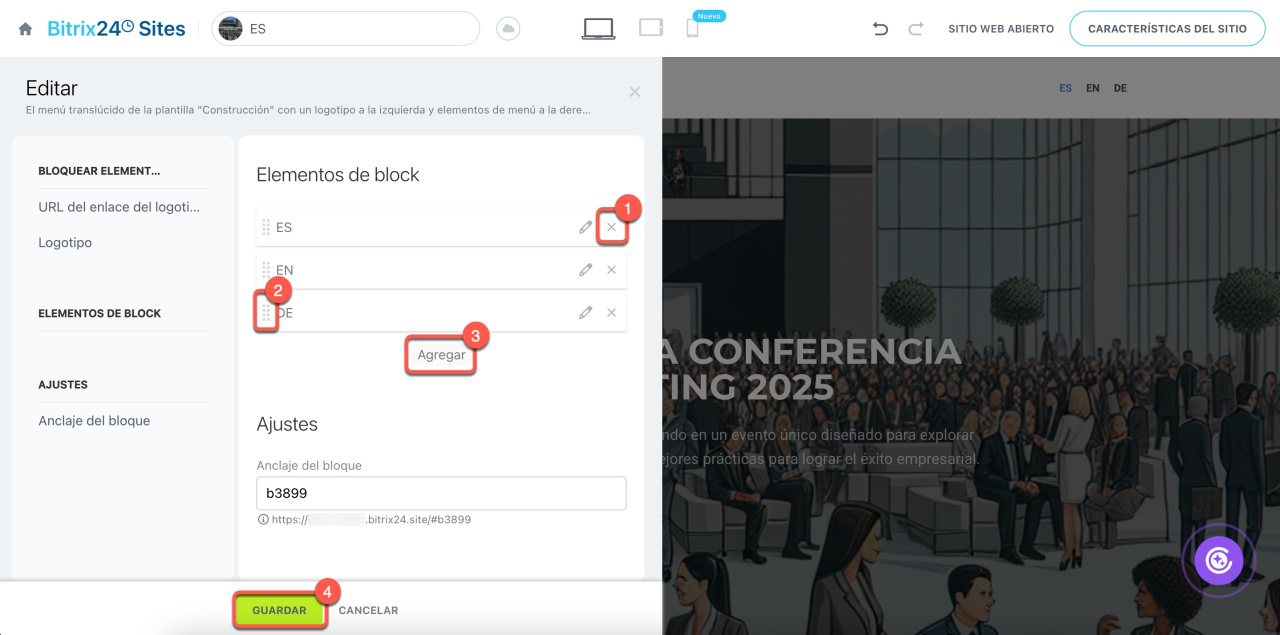The width and height of the screenshot is (1280, 635).
Task: Grab the EN item drag handle
Action: pyautogui.click(x=266, y=270)
